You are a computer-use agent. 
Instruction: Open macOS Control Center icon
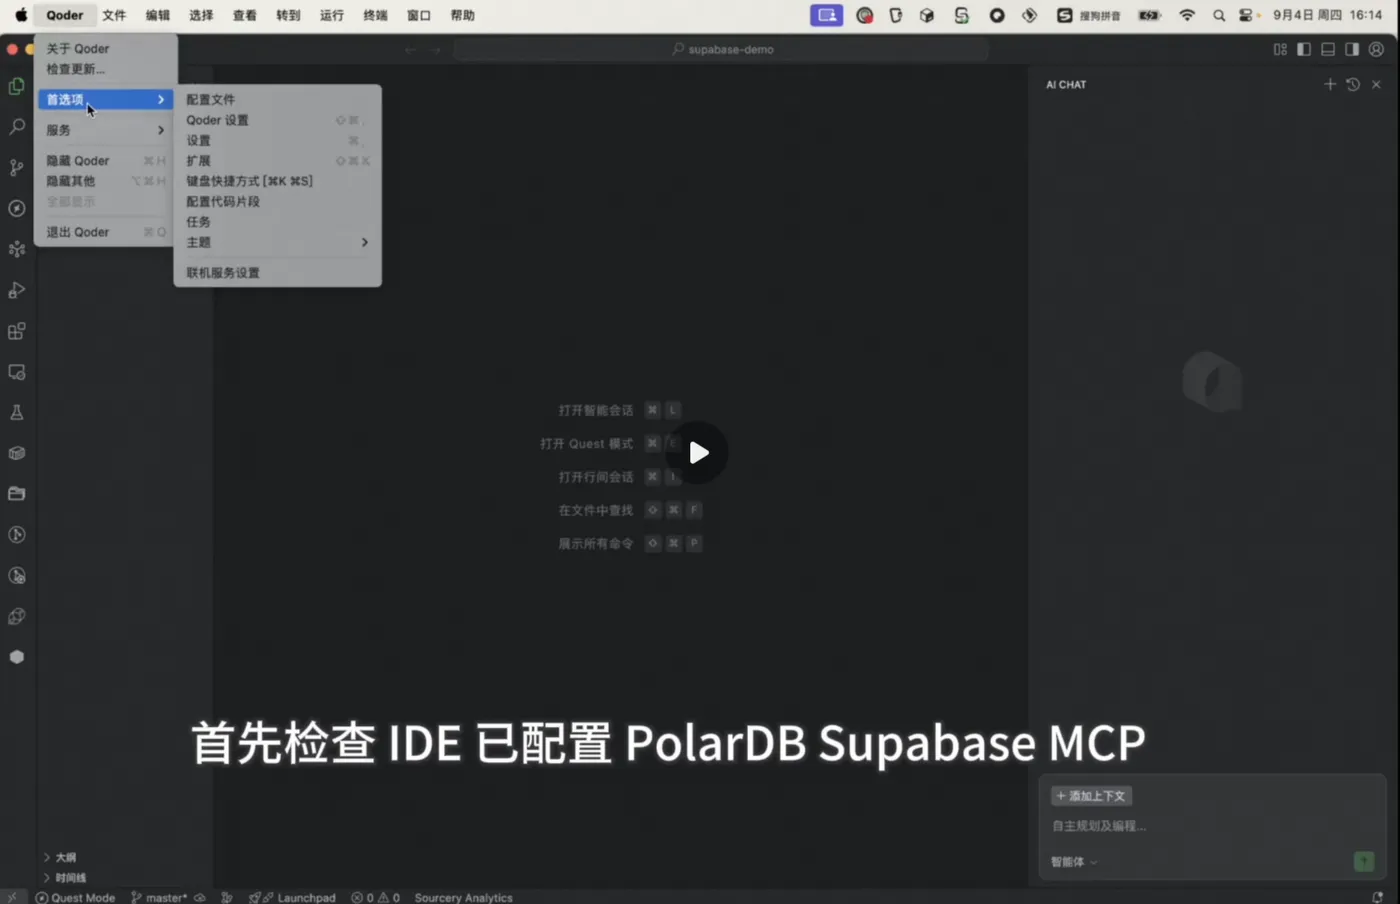coord(1246,15)
